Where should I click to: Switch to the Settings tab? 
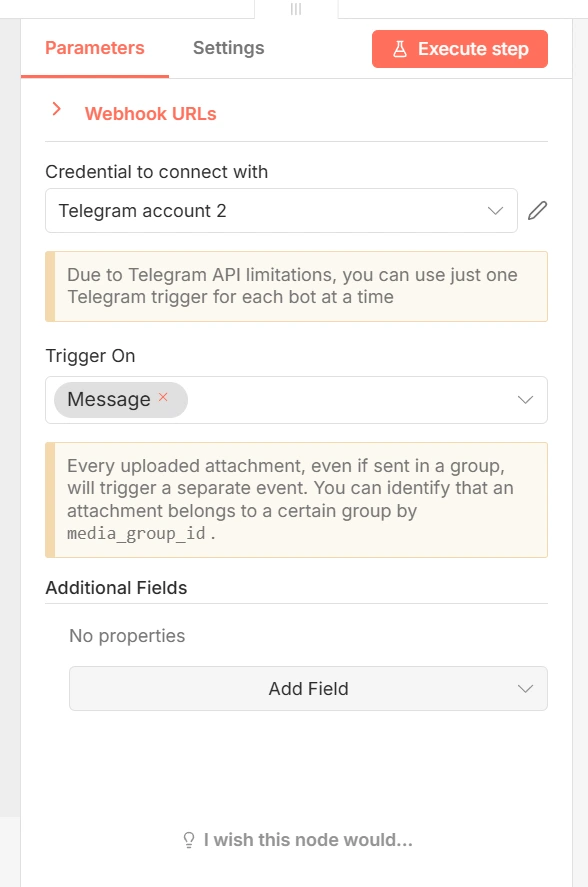[x=227, y=47]
